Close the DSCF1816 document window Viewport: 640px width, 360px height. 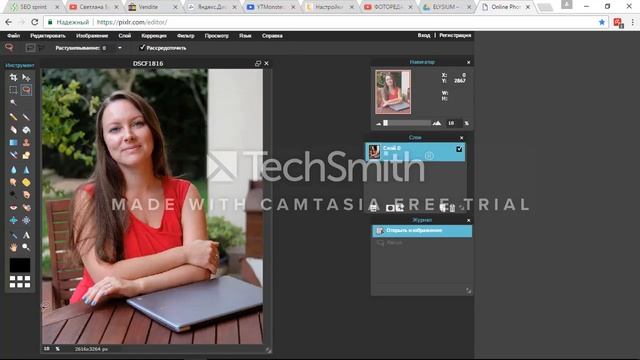pyautogui.click(x=267, y=63)
